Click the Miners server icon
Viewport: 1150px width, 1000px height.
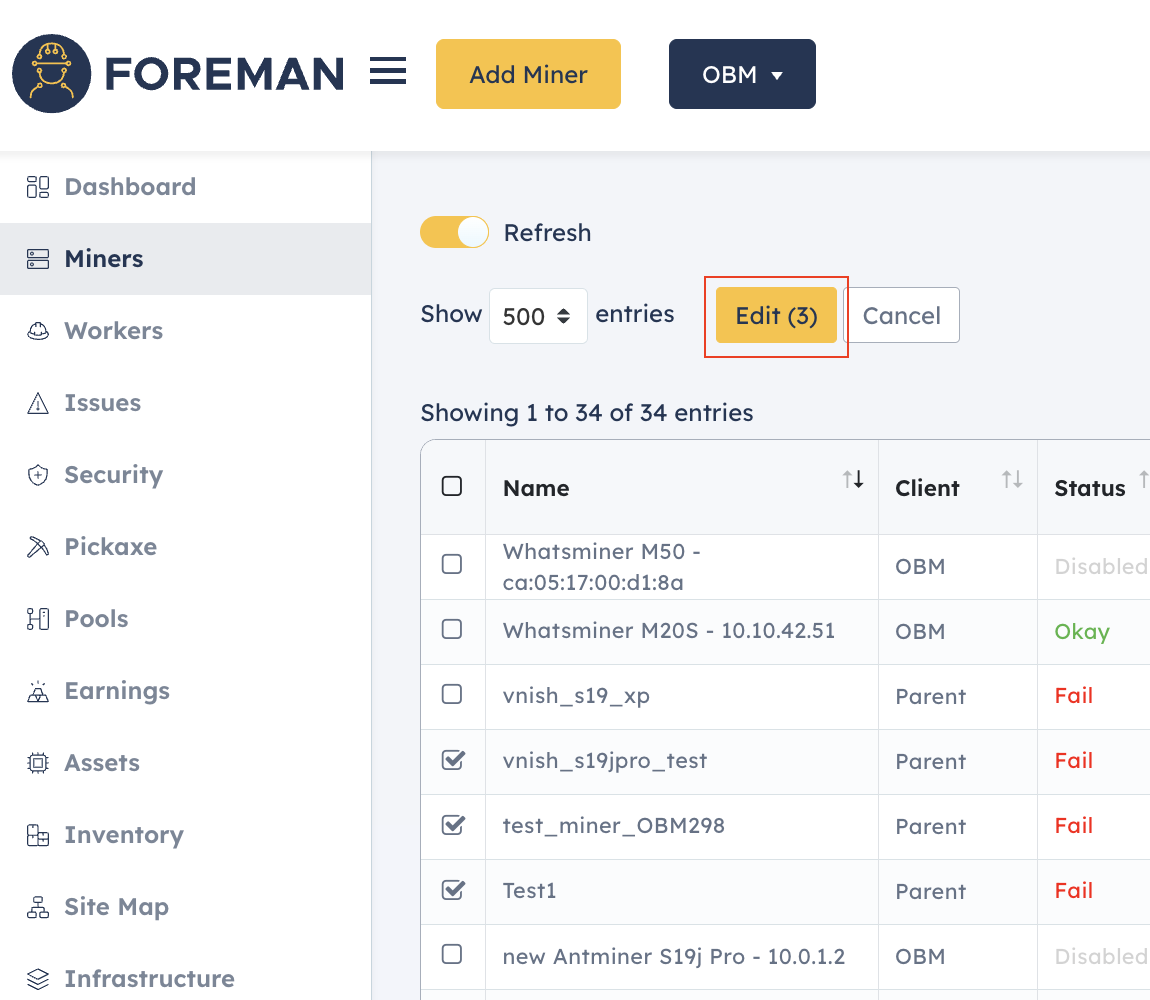[38, 259]
